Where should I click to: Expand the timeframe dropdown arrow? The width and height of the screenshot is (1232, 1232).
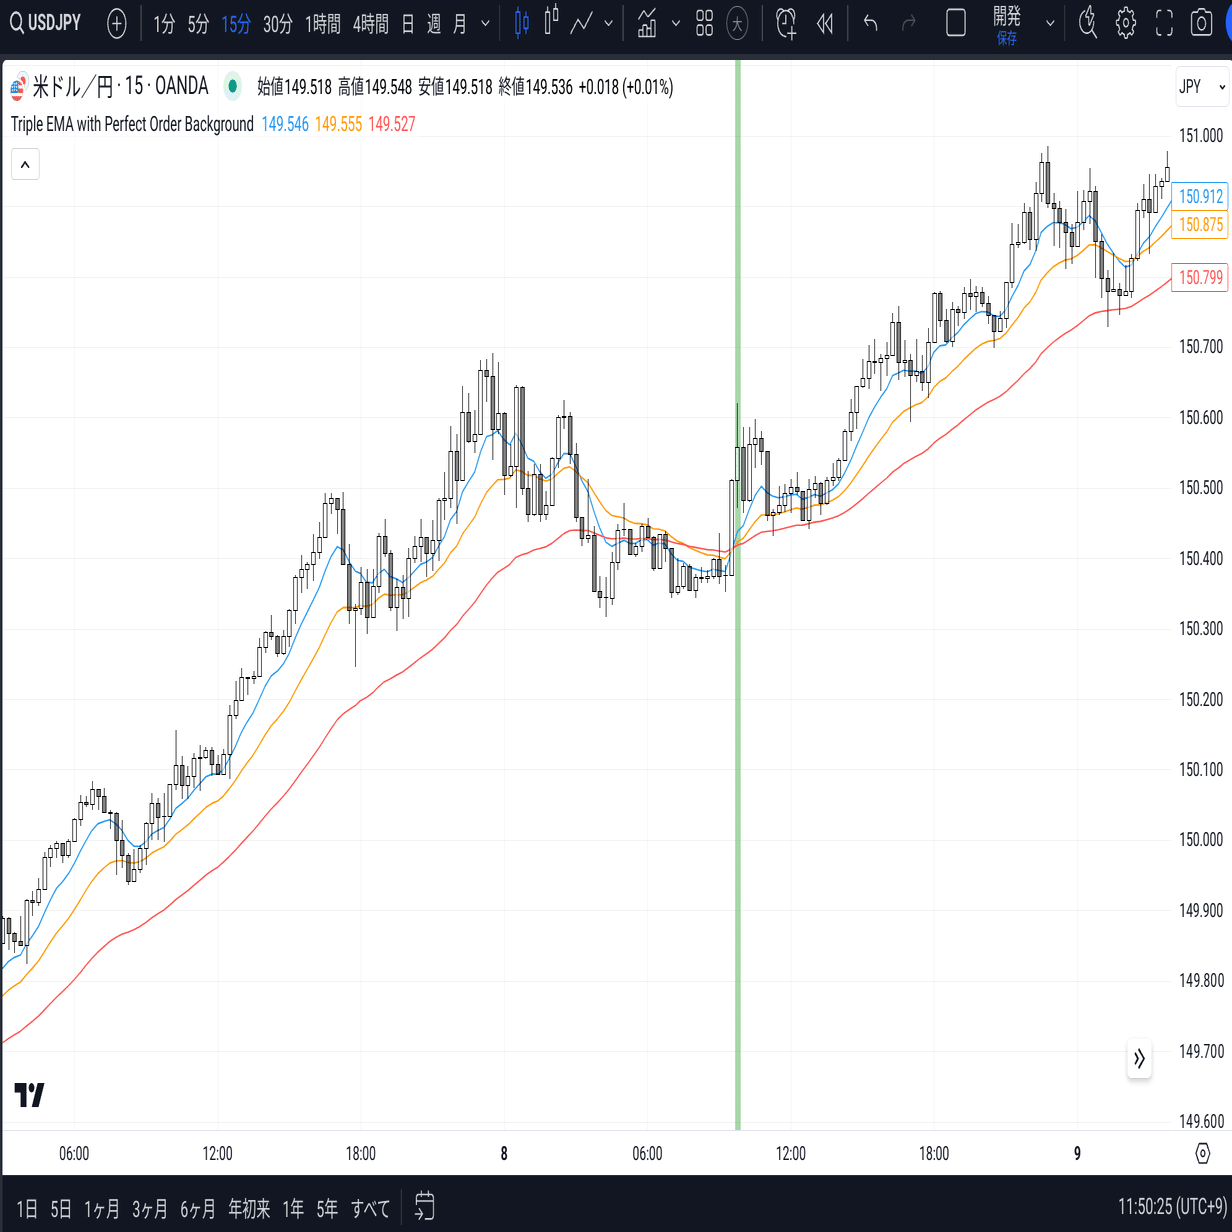[x=486, y=24]
